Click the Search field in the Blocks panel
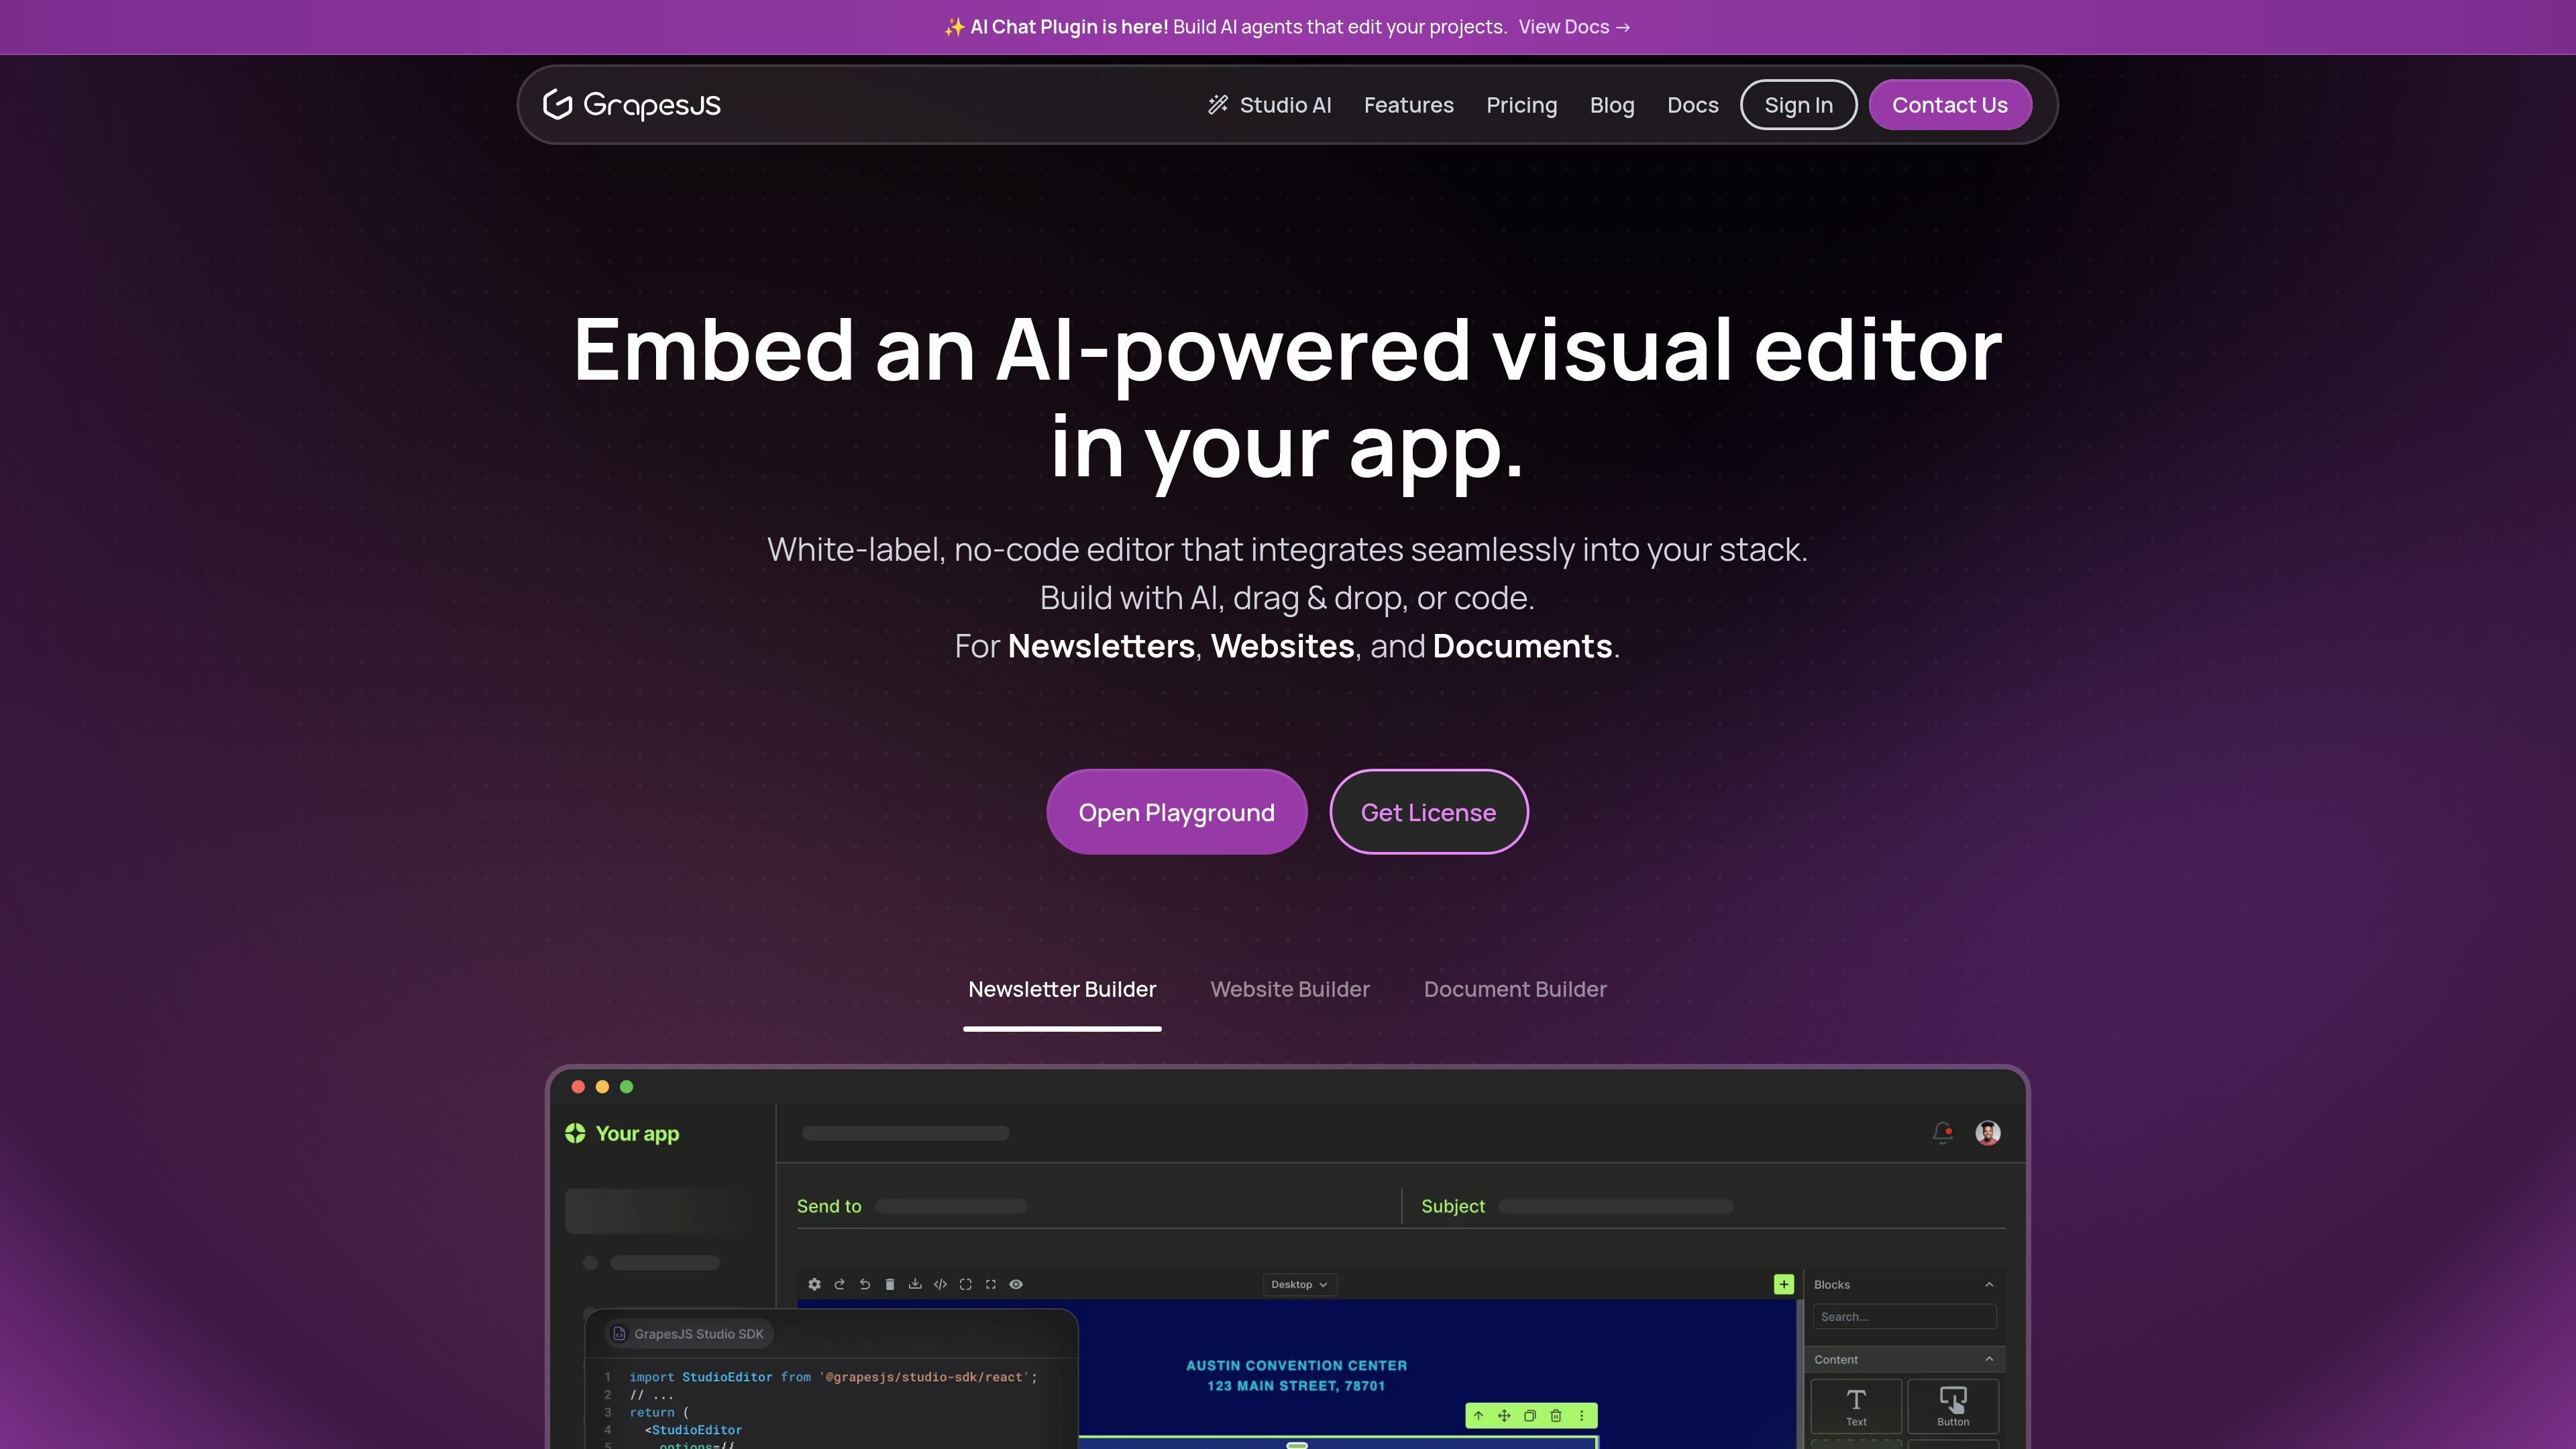Viewport: 2576px width, 1449px height. point(1904,1317)
